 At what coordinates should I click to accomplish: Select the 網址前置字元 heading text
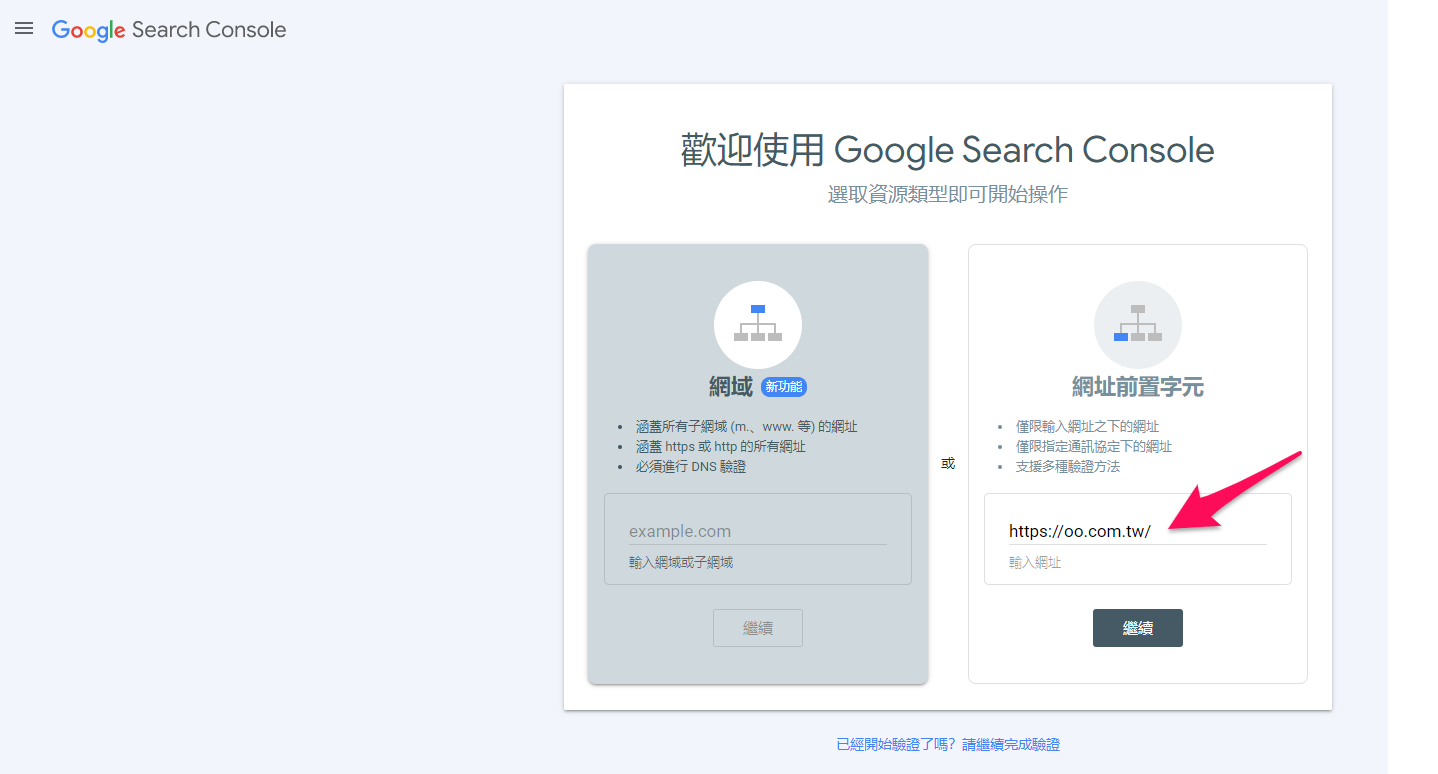coord(1138,387)
